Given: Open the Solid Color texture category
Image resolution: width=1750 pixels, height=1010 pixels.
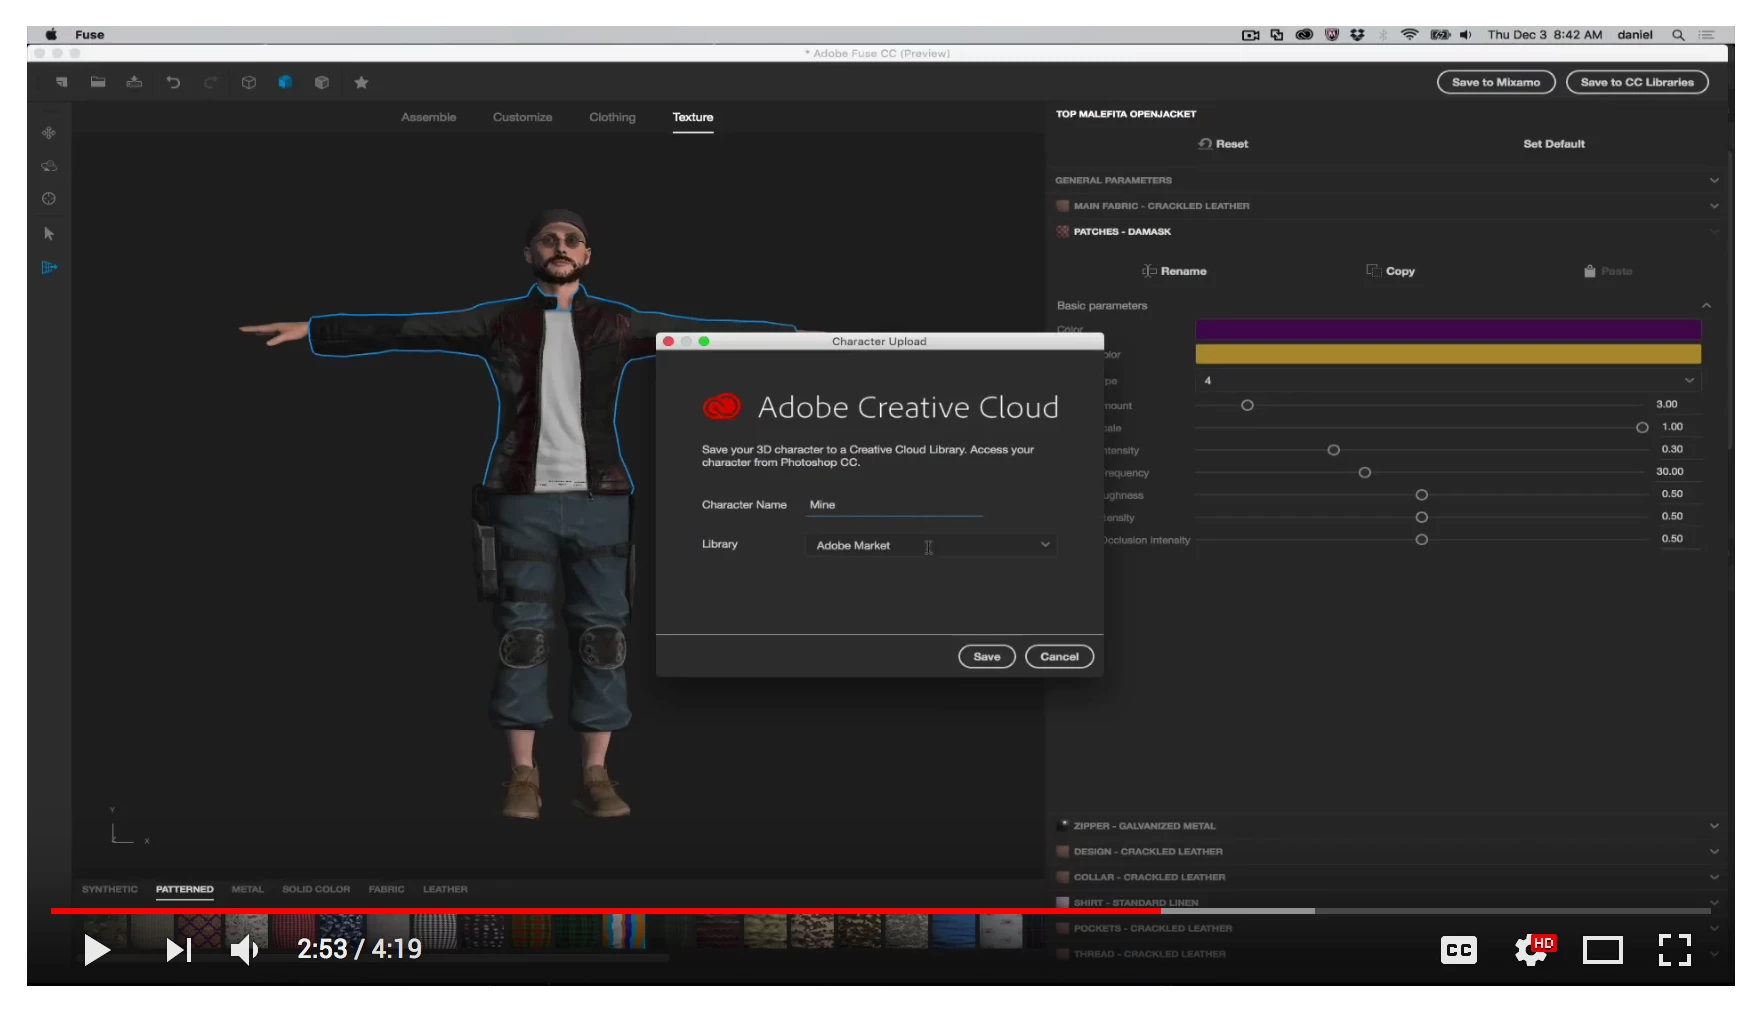Looking at the screenshot, I should 316,889.
